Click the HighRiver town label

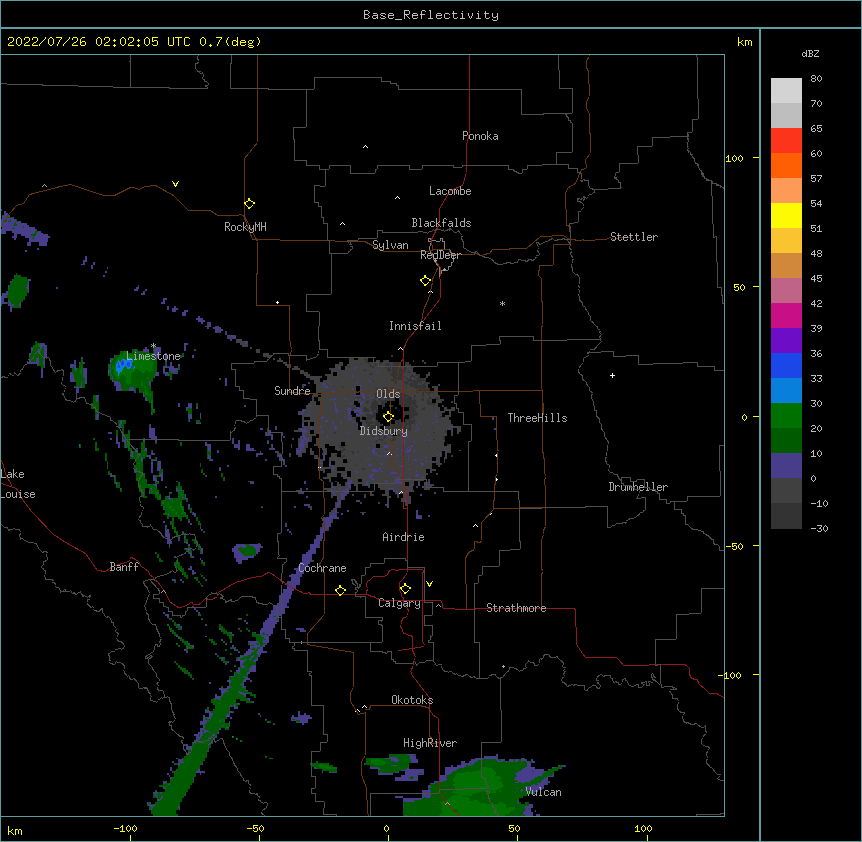[x=430, y=743]
